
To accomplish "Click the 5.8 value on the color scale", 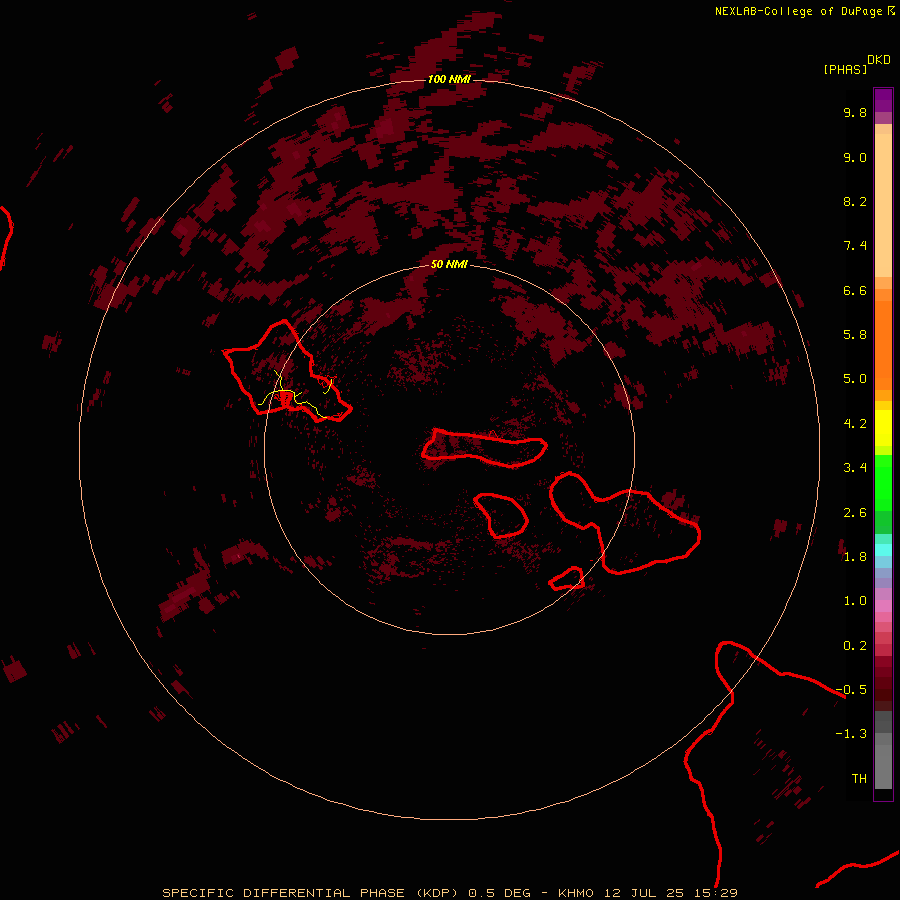I will tap(855, 335).
